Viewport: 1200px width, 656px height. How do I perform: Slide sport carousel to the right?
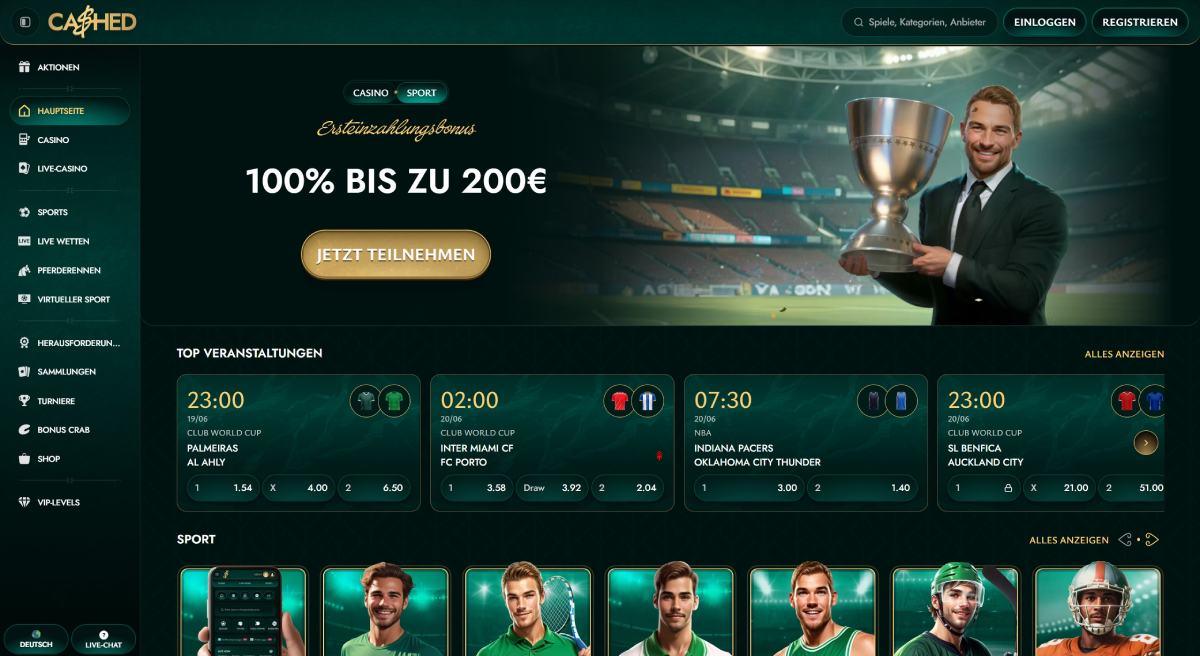click(1151, 540)
